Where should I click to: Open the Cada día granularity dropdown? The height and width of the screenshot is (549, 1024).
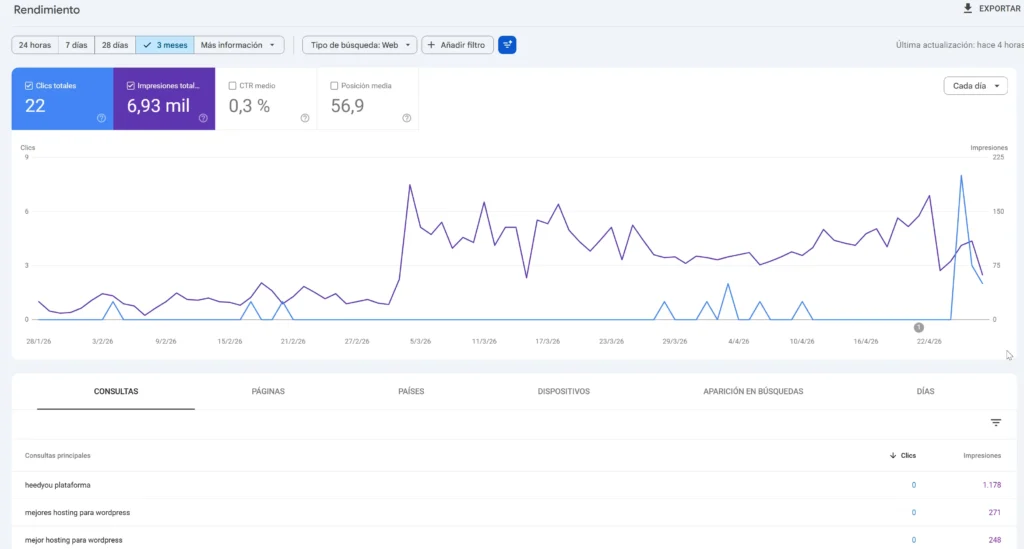[x=975, y=86]
